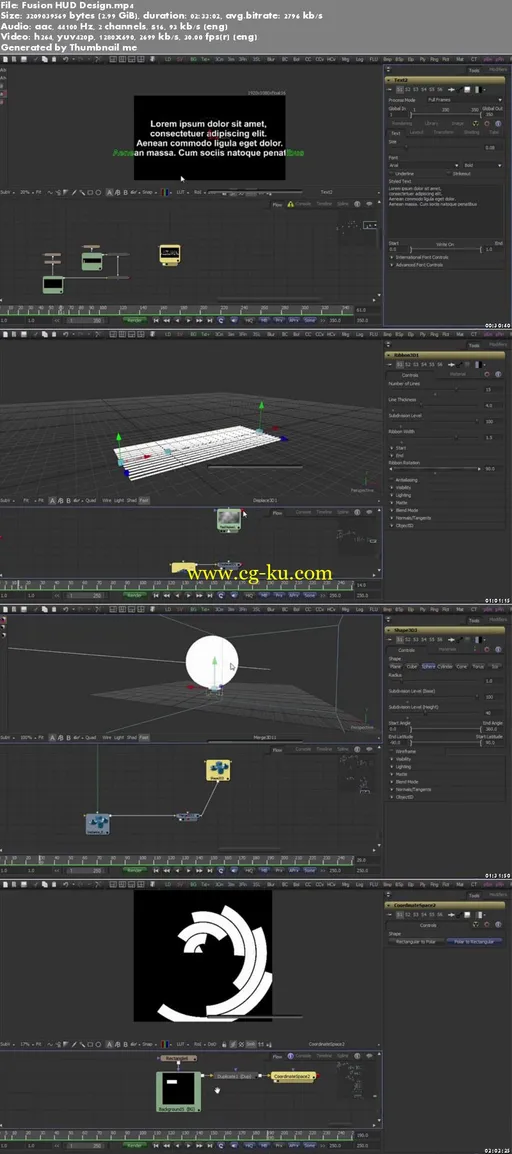Toggle Wire display in Ribbon3D viewer toolbar

107,500
